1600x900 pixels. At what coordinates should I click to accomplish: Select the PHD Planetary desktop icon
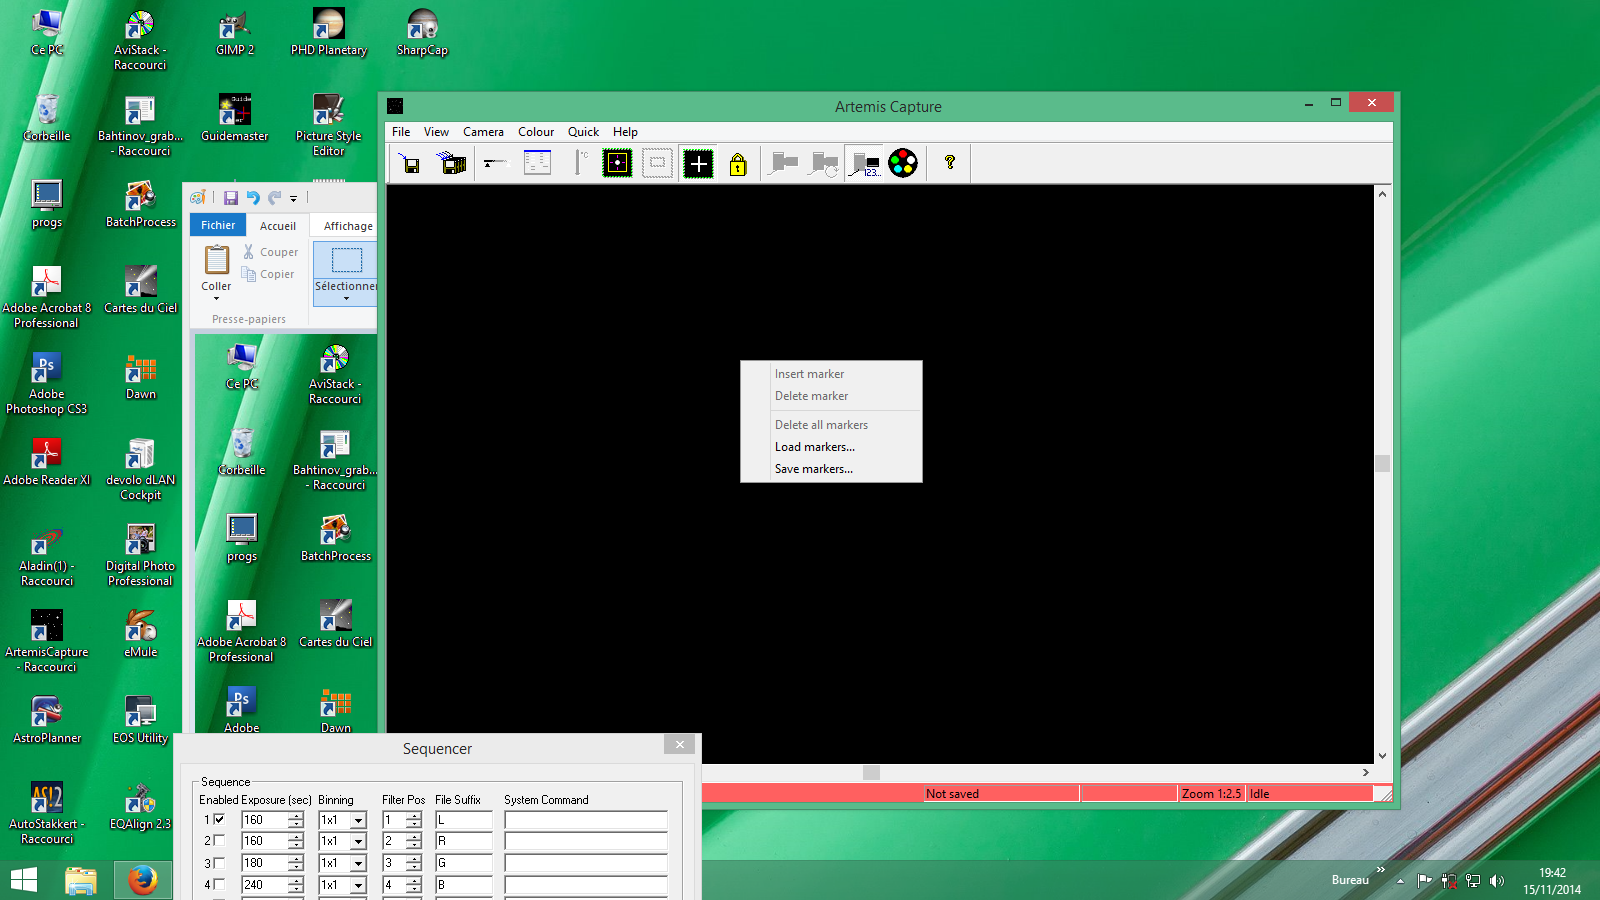pyautogui.click(x=329, y=33)
